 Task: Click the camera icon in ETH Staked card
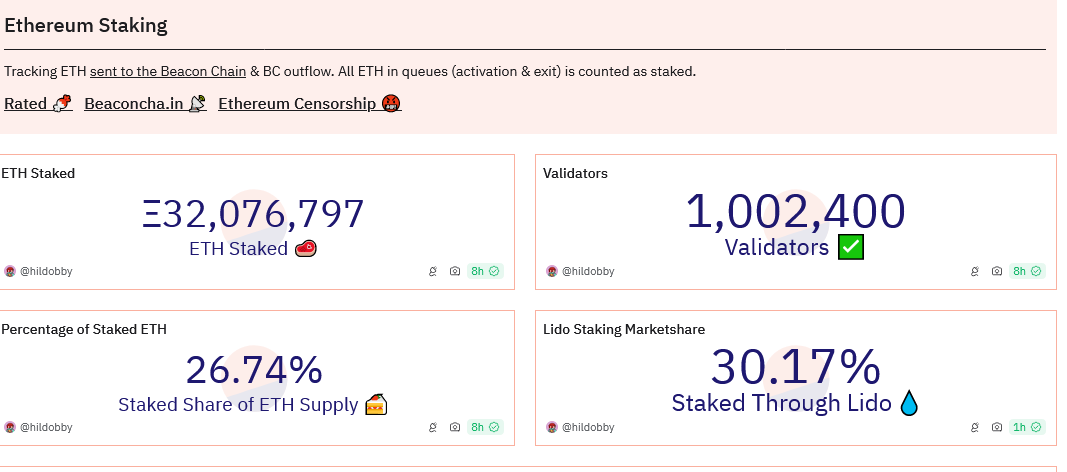coord(455,271)
